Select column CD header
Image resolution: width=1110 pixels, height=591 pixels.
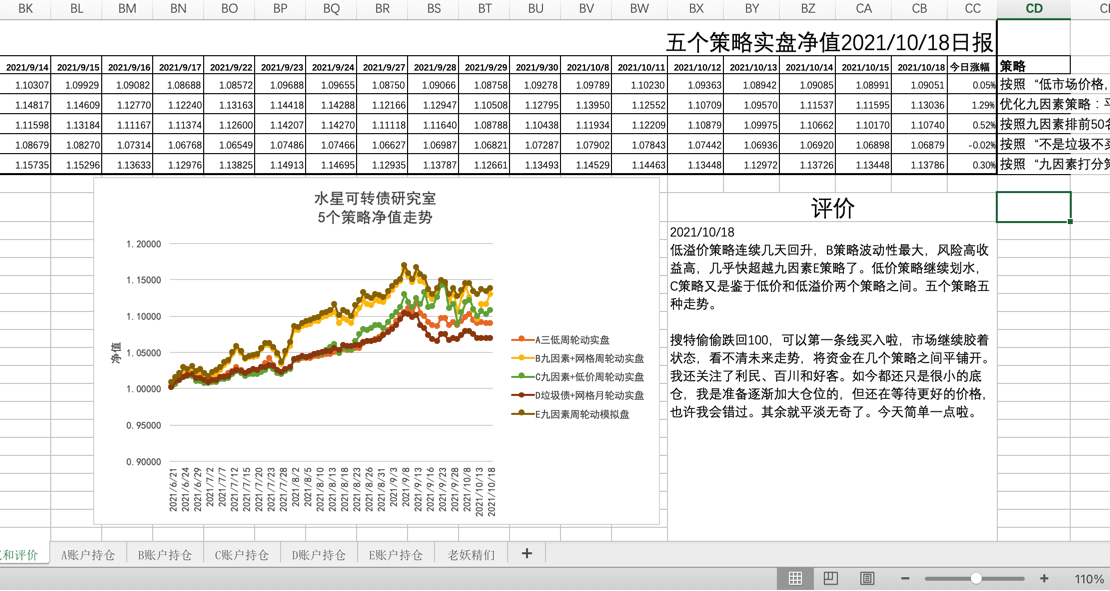pos(1033,9)
